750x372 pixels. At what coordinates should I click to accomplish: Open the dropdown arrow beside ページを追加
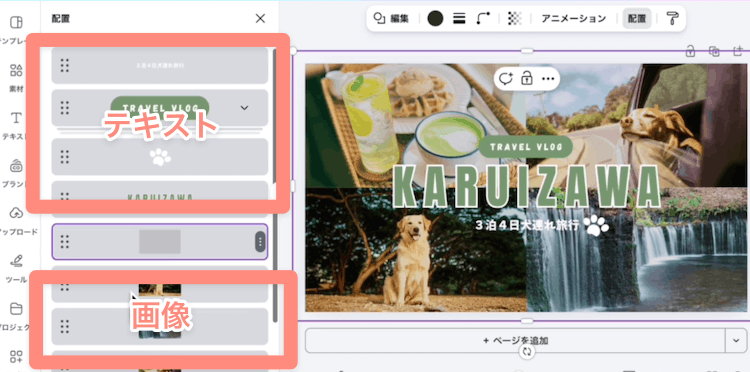[736, 340]
